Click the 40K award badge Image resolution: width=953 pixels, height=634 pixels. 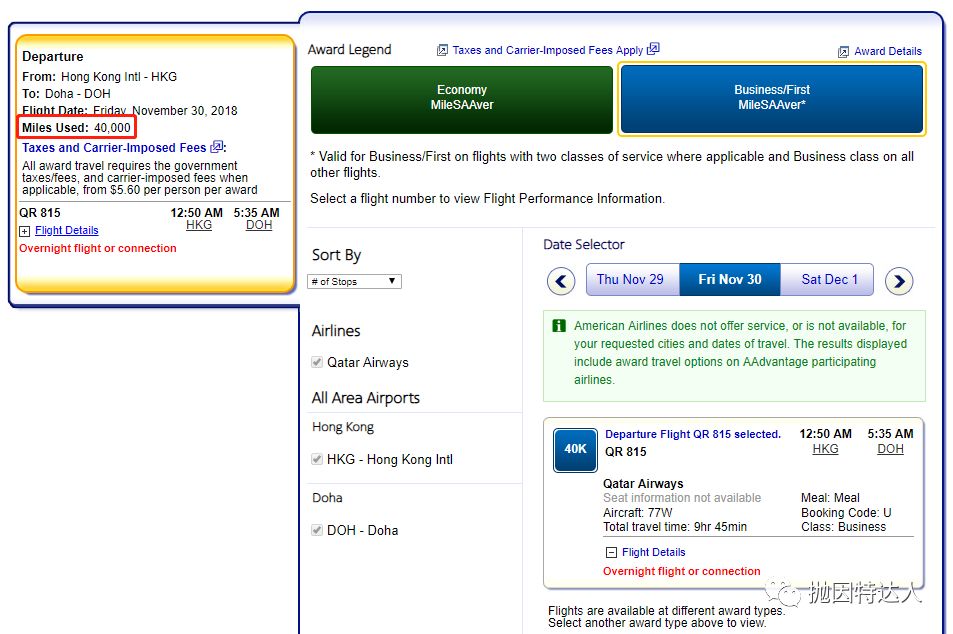coord(575,449)
